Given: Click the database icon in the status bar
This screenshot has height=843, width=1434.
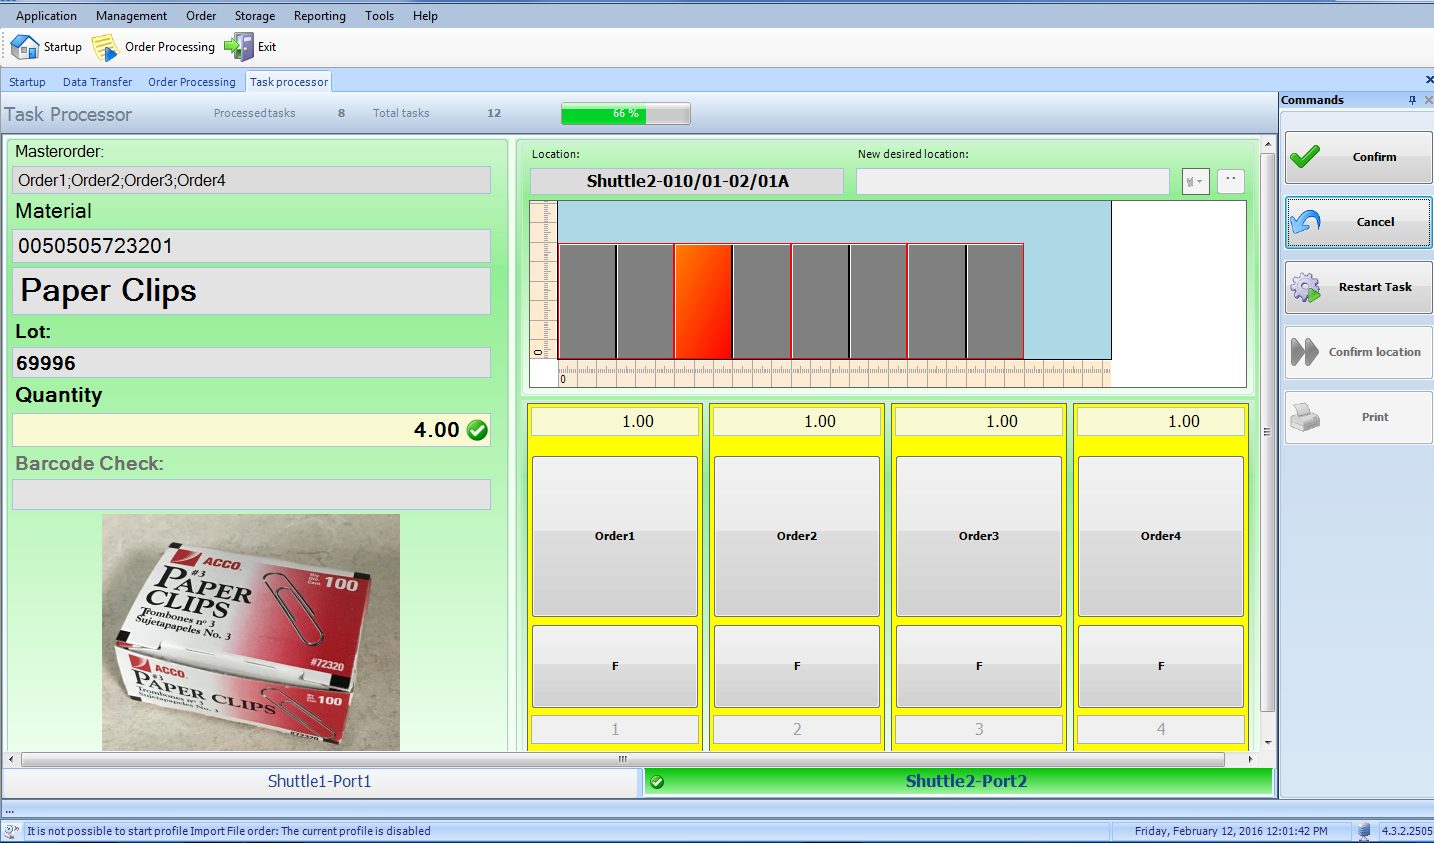Looking at the screenshot, I should coord(1364,831).
